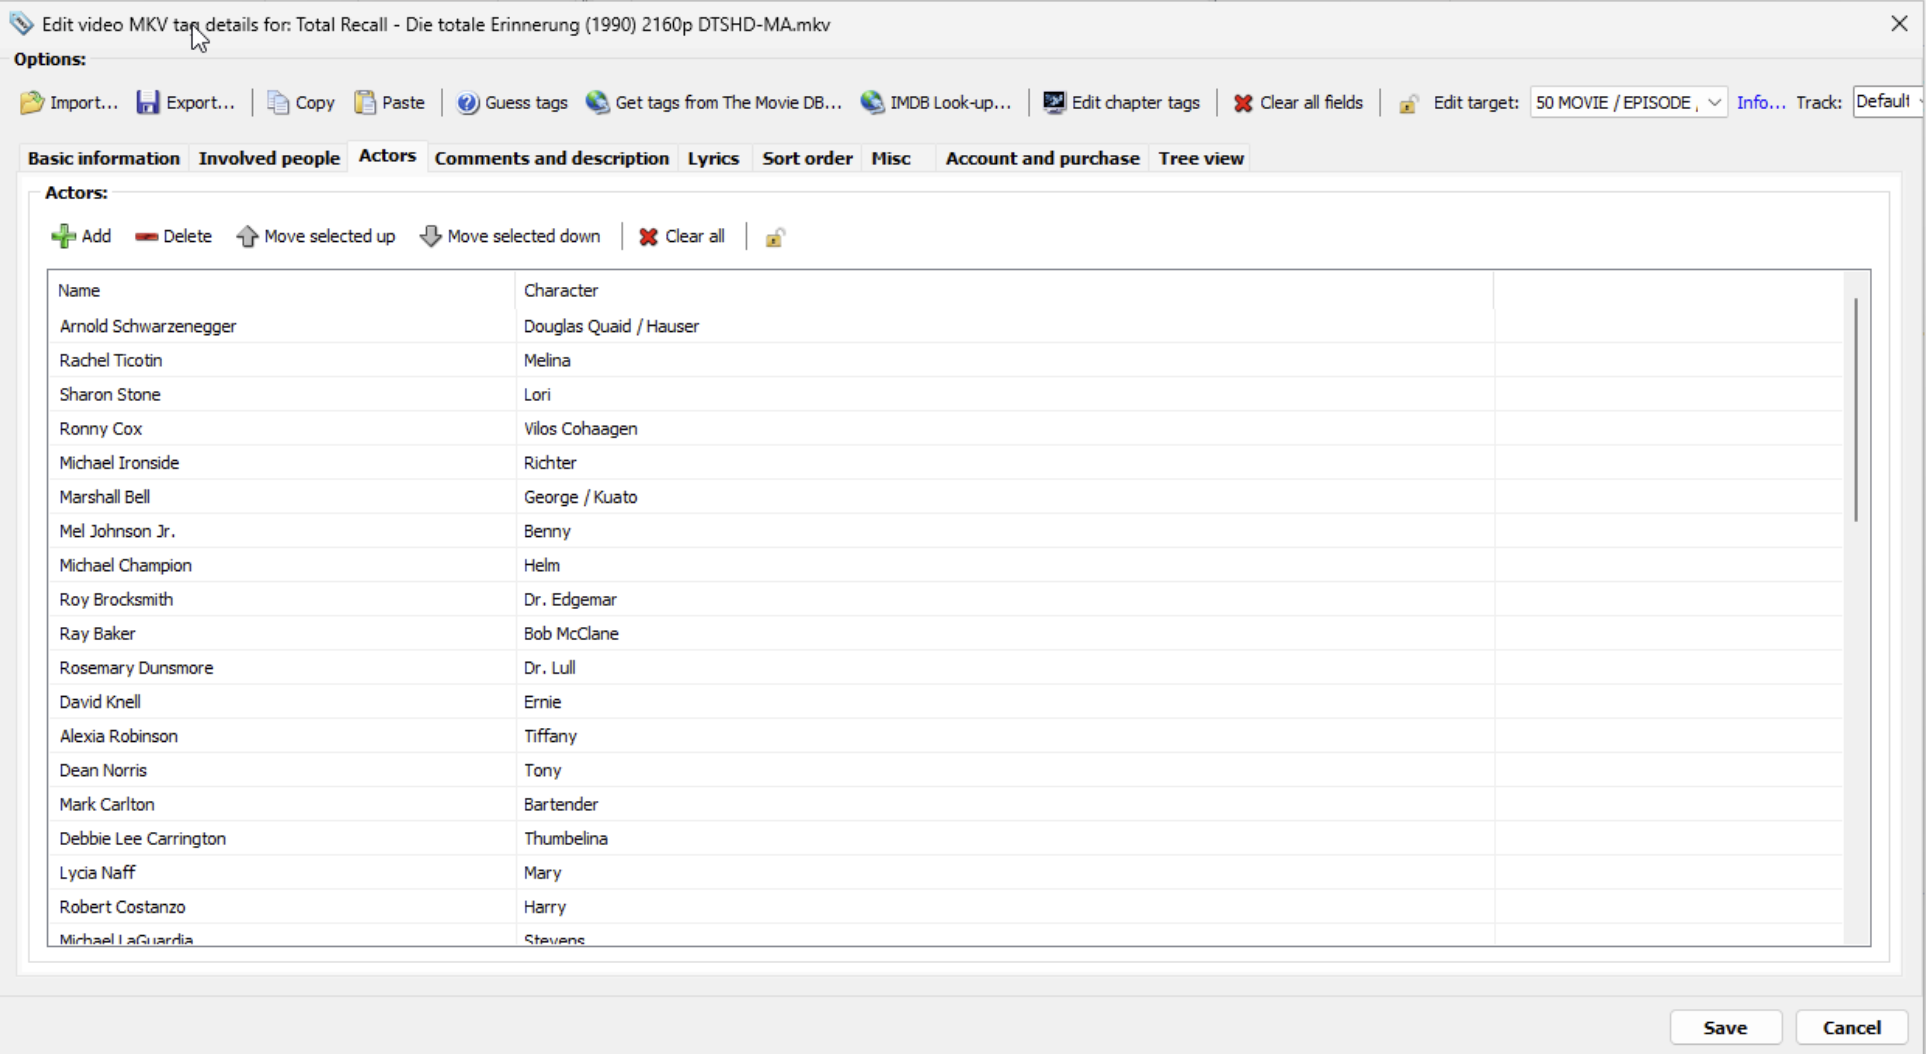Toggle the padlock in the Actors toolbar
This screenshot has width=1926, height=1054.
[775, 237]
